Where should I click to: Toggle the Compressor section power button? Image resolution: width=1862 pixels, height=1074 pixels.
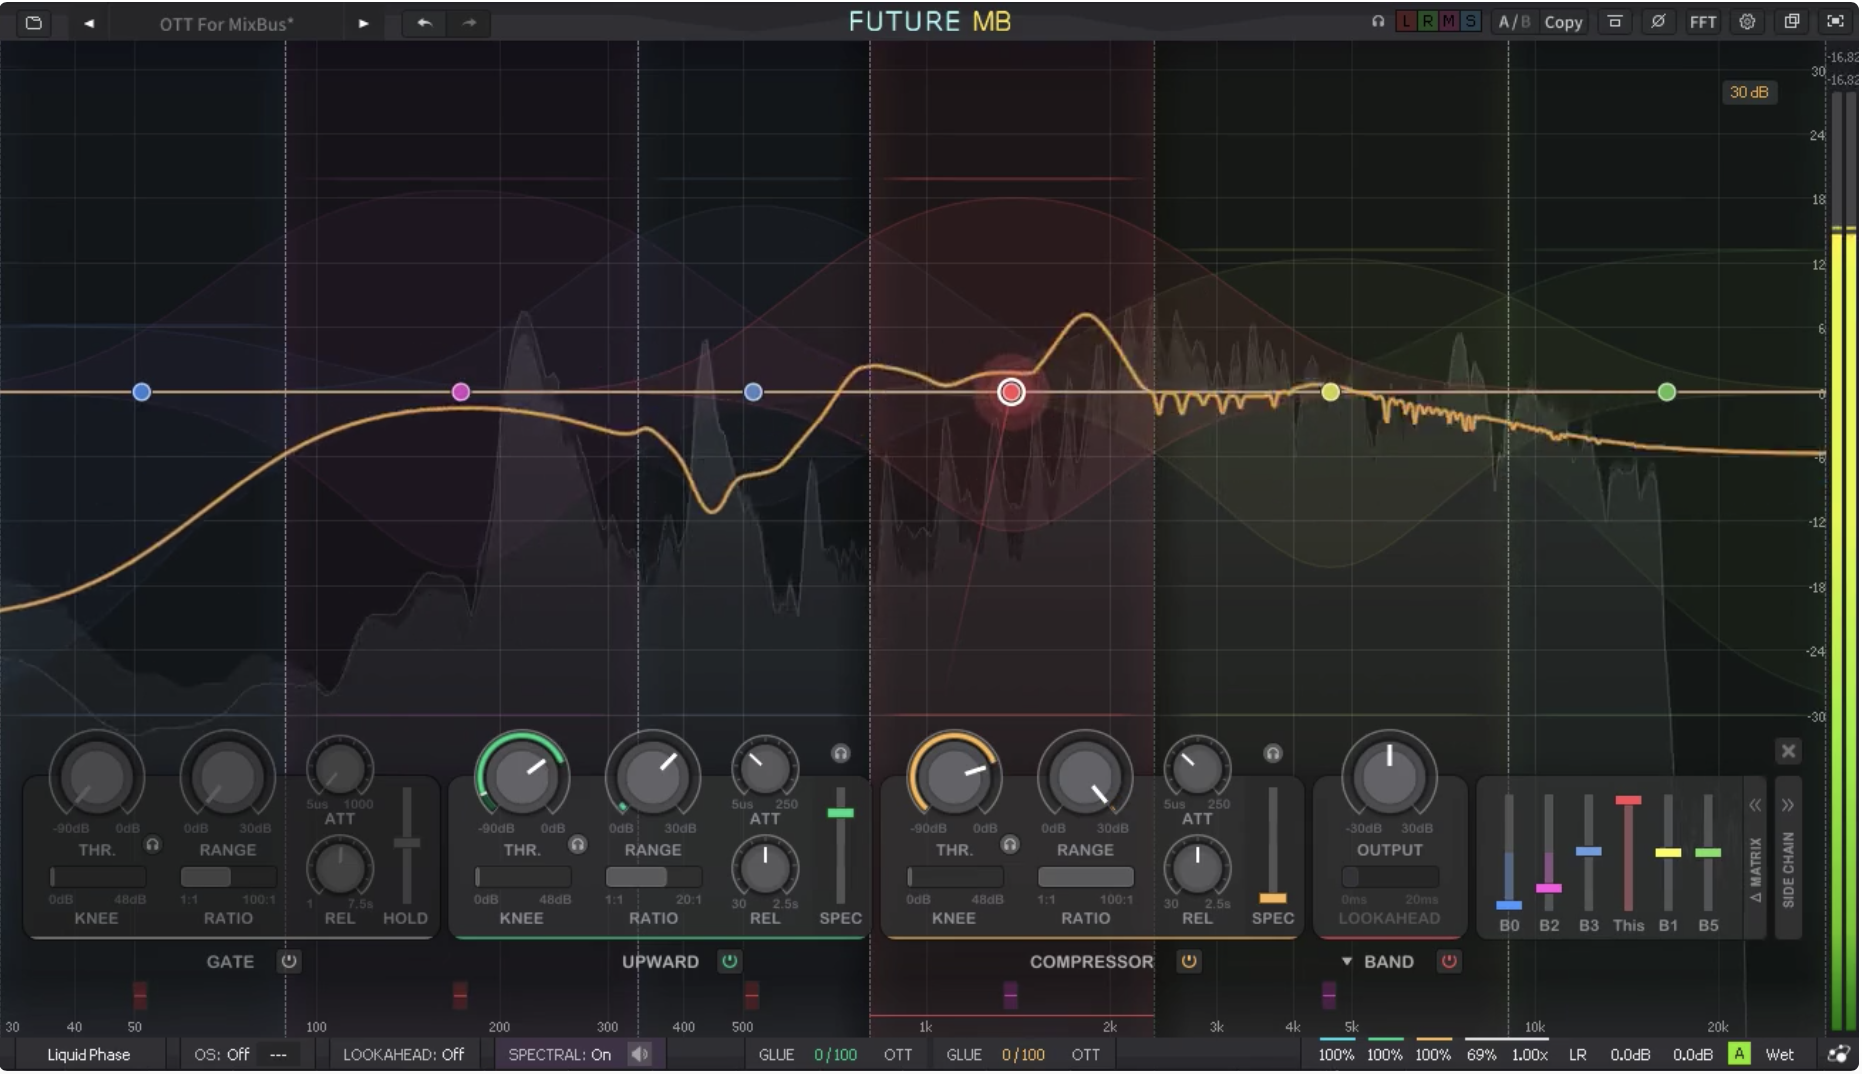click(x=1189, y=962)
